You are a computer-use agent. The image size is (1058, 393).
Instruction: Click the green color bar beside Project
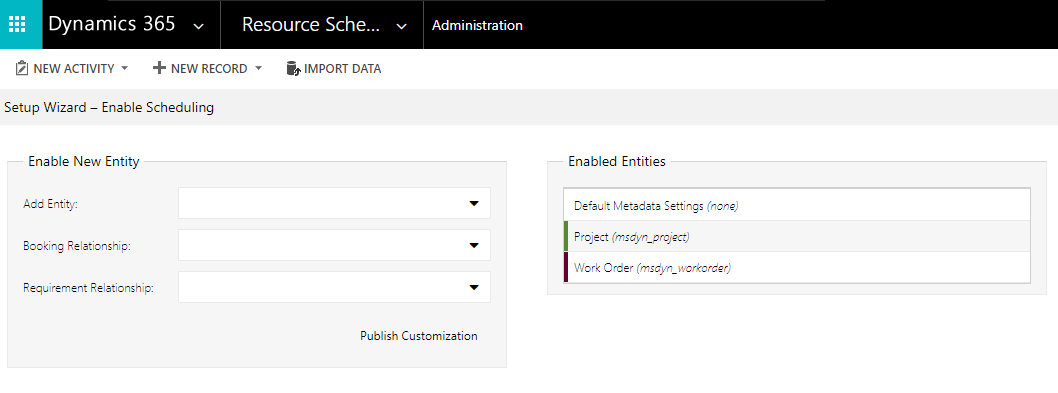click(x=566, y=236)
